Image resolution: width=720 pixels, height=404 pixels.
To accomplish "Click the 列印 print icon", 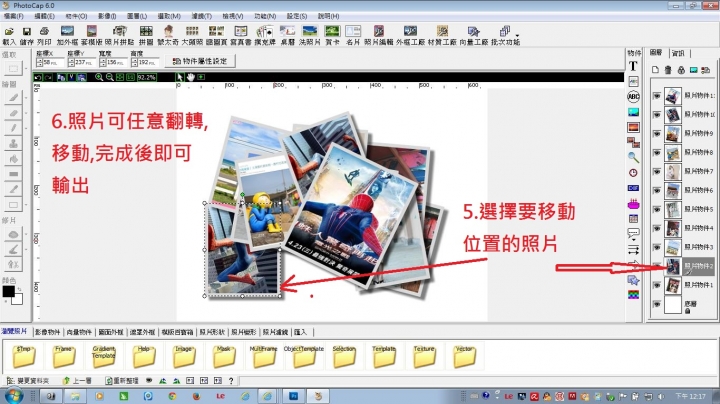I will 44,35.
